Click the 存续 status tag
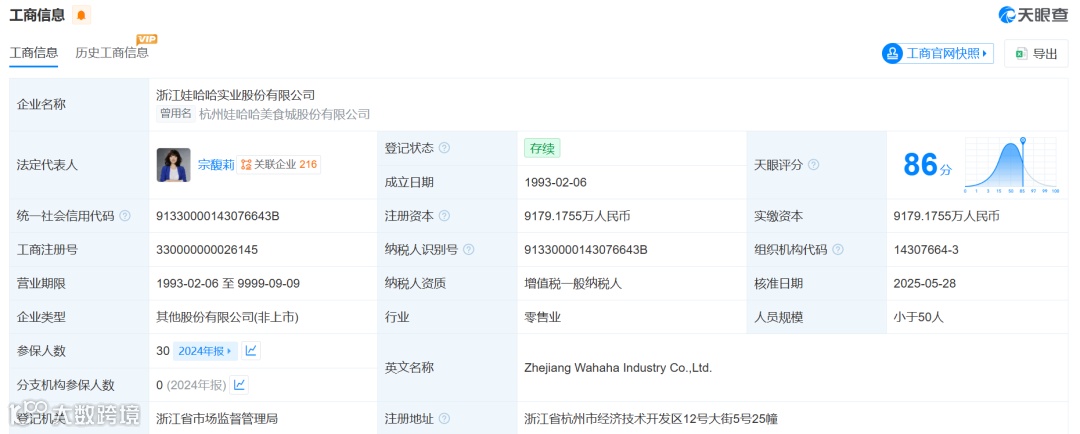 click(542, 148)
